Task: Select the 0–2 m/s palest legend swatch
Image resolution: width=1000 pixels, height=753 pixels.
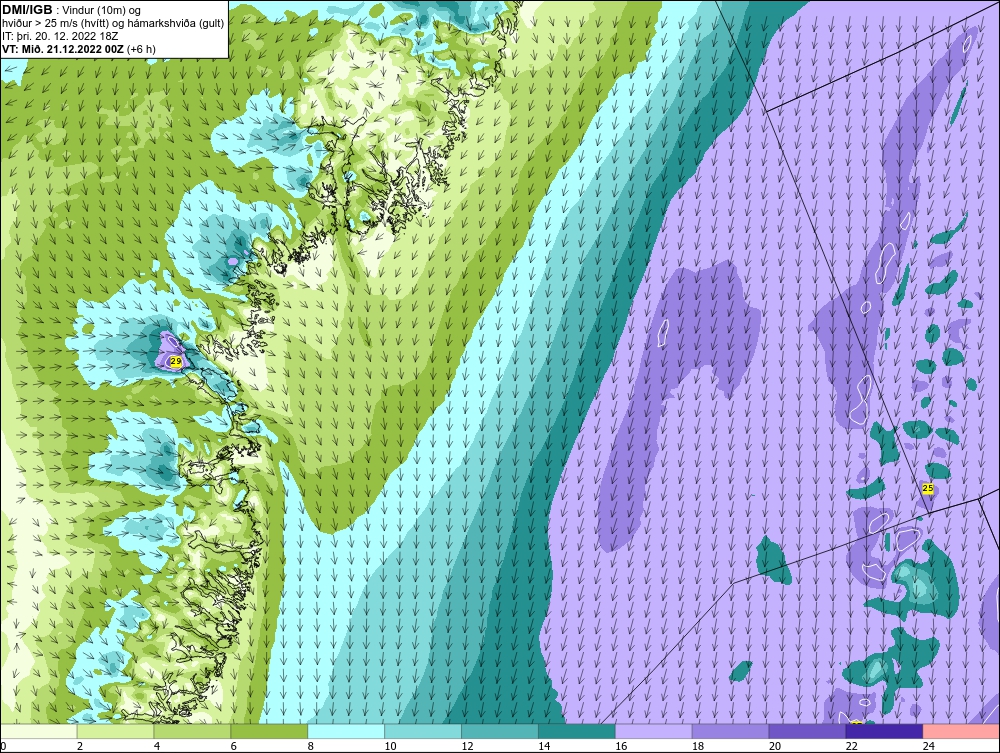Action: 39,731
